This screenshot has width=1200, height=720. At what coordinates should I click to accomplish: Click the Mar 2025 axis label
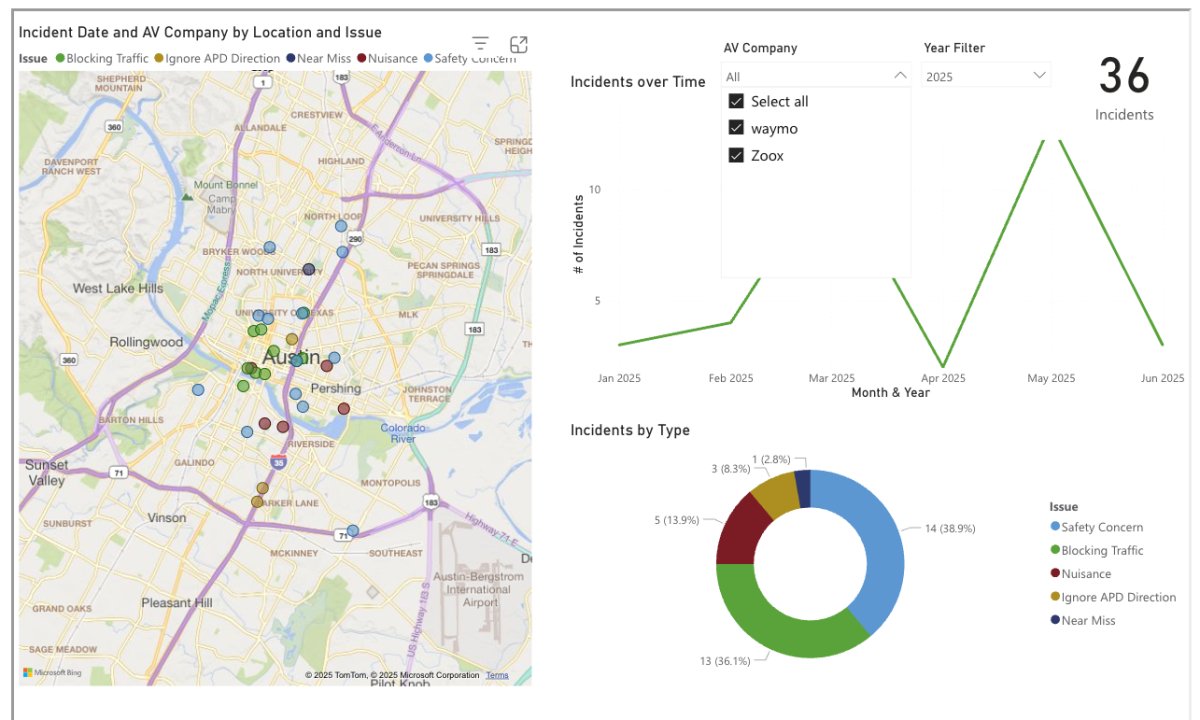(832, 379)
